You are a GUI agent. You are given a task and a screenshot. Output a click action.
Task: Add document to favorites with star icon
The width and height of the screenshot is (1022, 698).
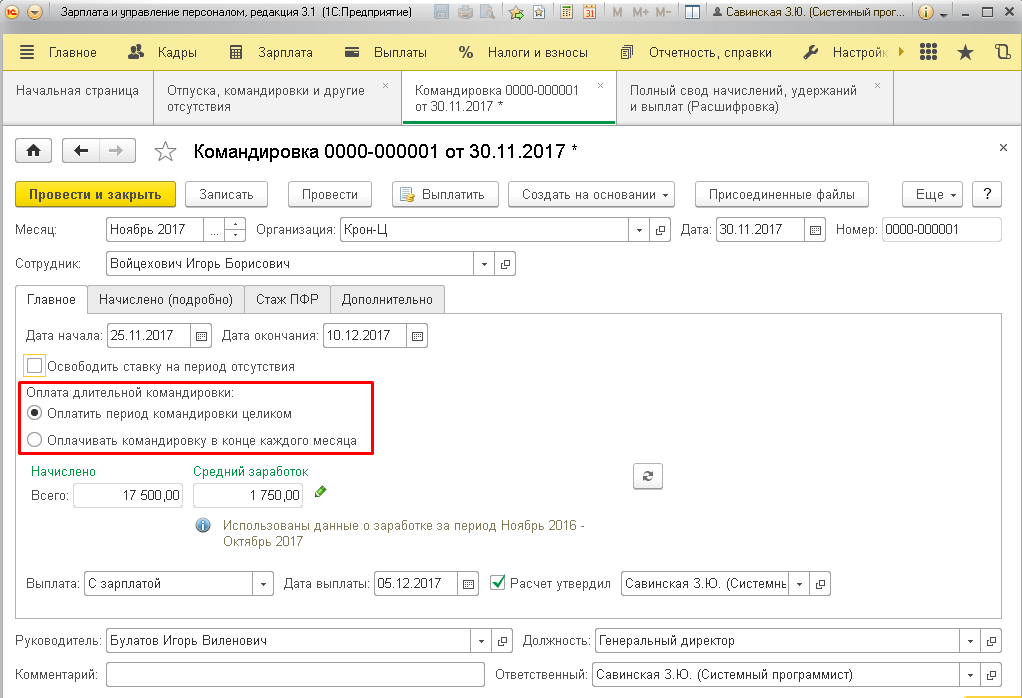[x=165, y=151]
